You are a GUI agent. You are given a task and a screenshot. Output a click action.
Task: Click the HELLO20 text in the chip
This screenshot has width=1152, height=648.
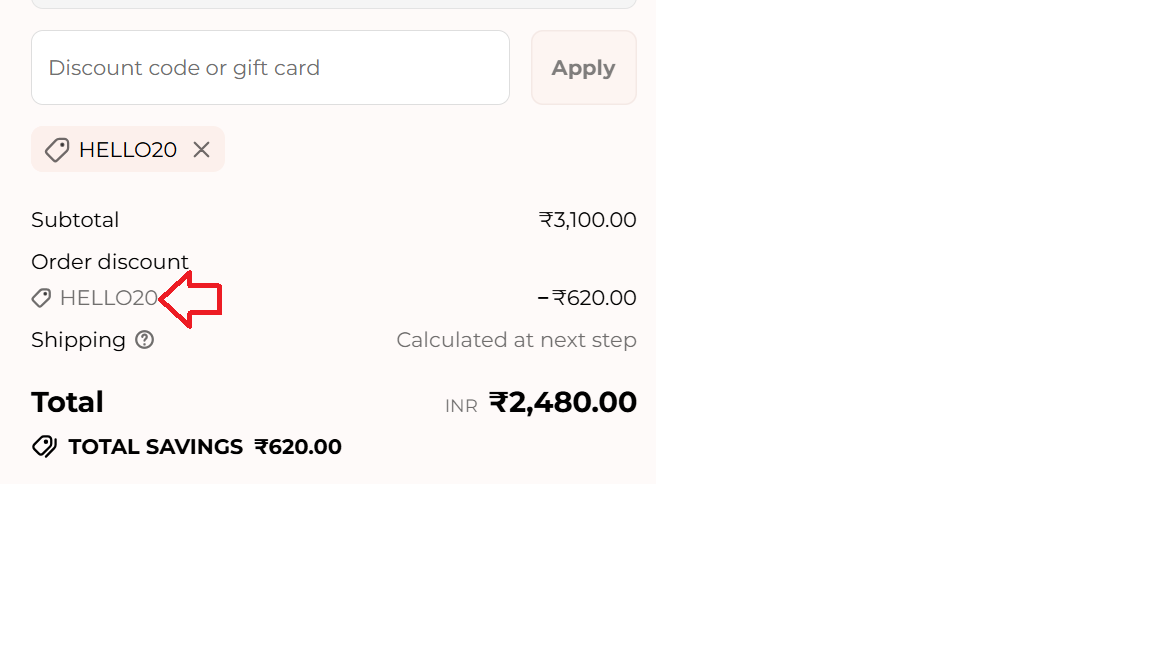(128, 150)
